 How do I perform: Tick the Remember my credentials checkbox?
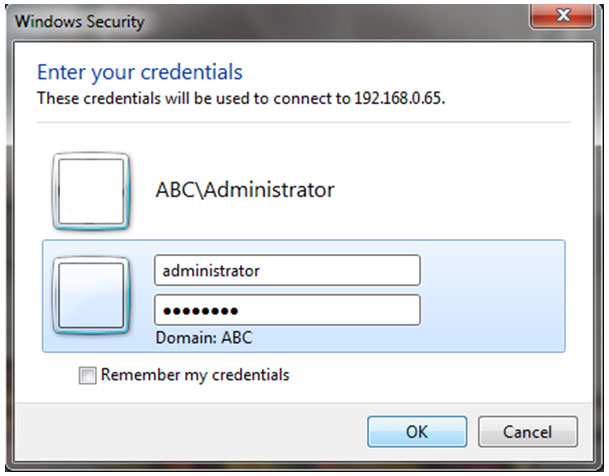point(87,375)
